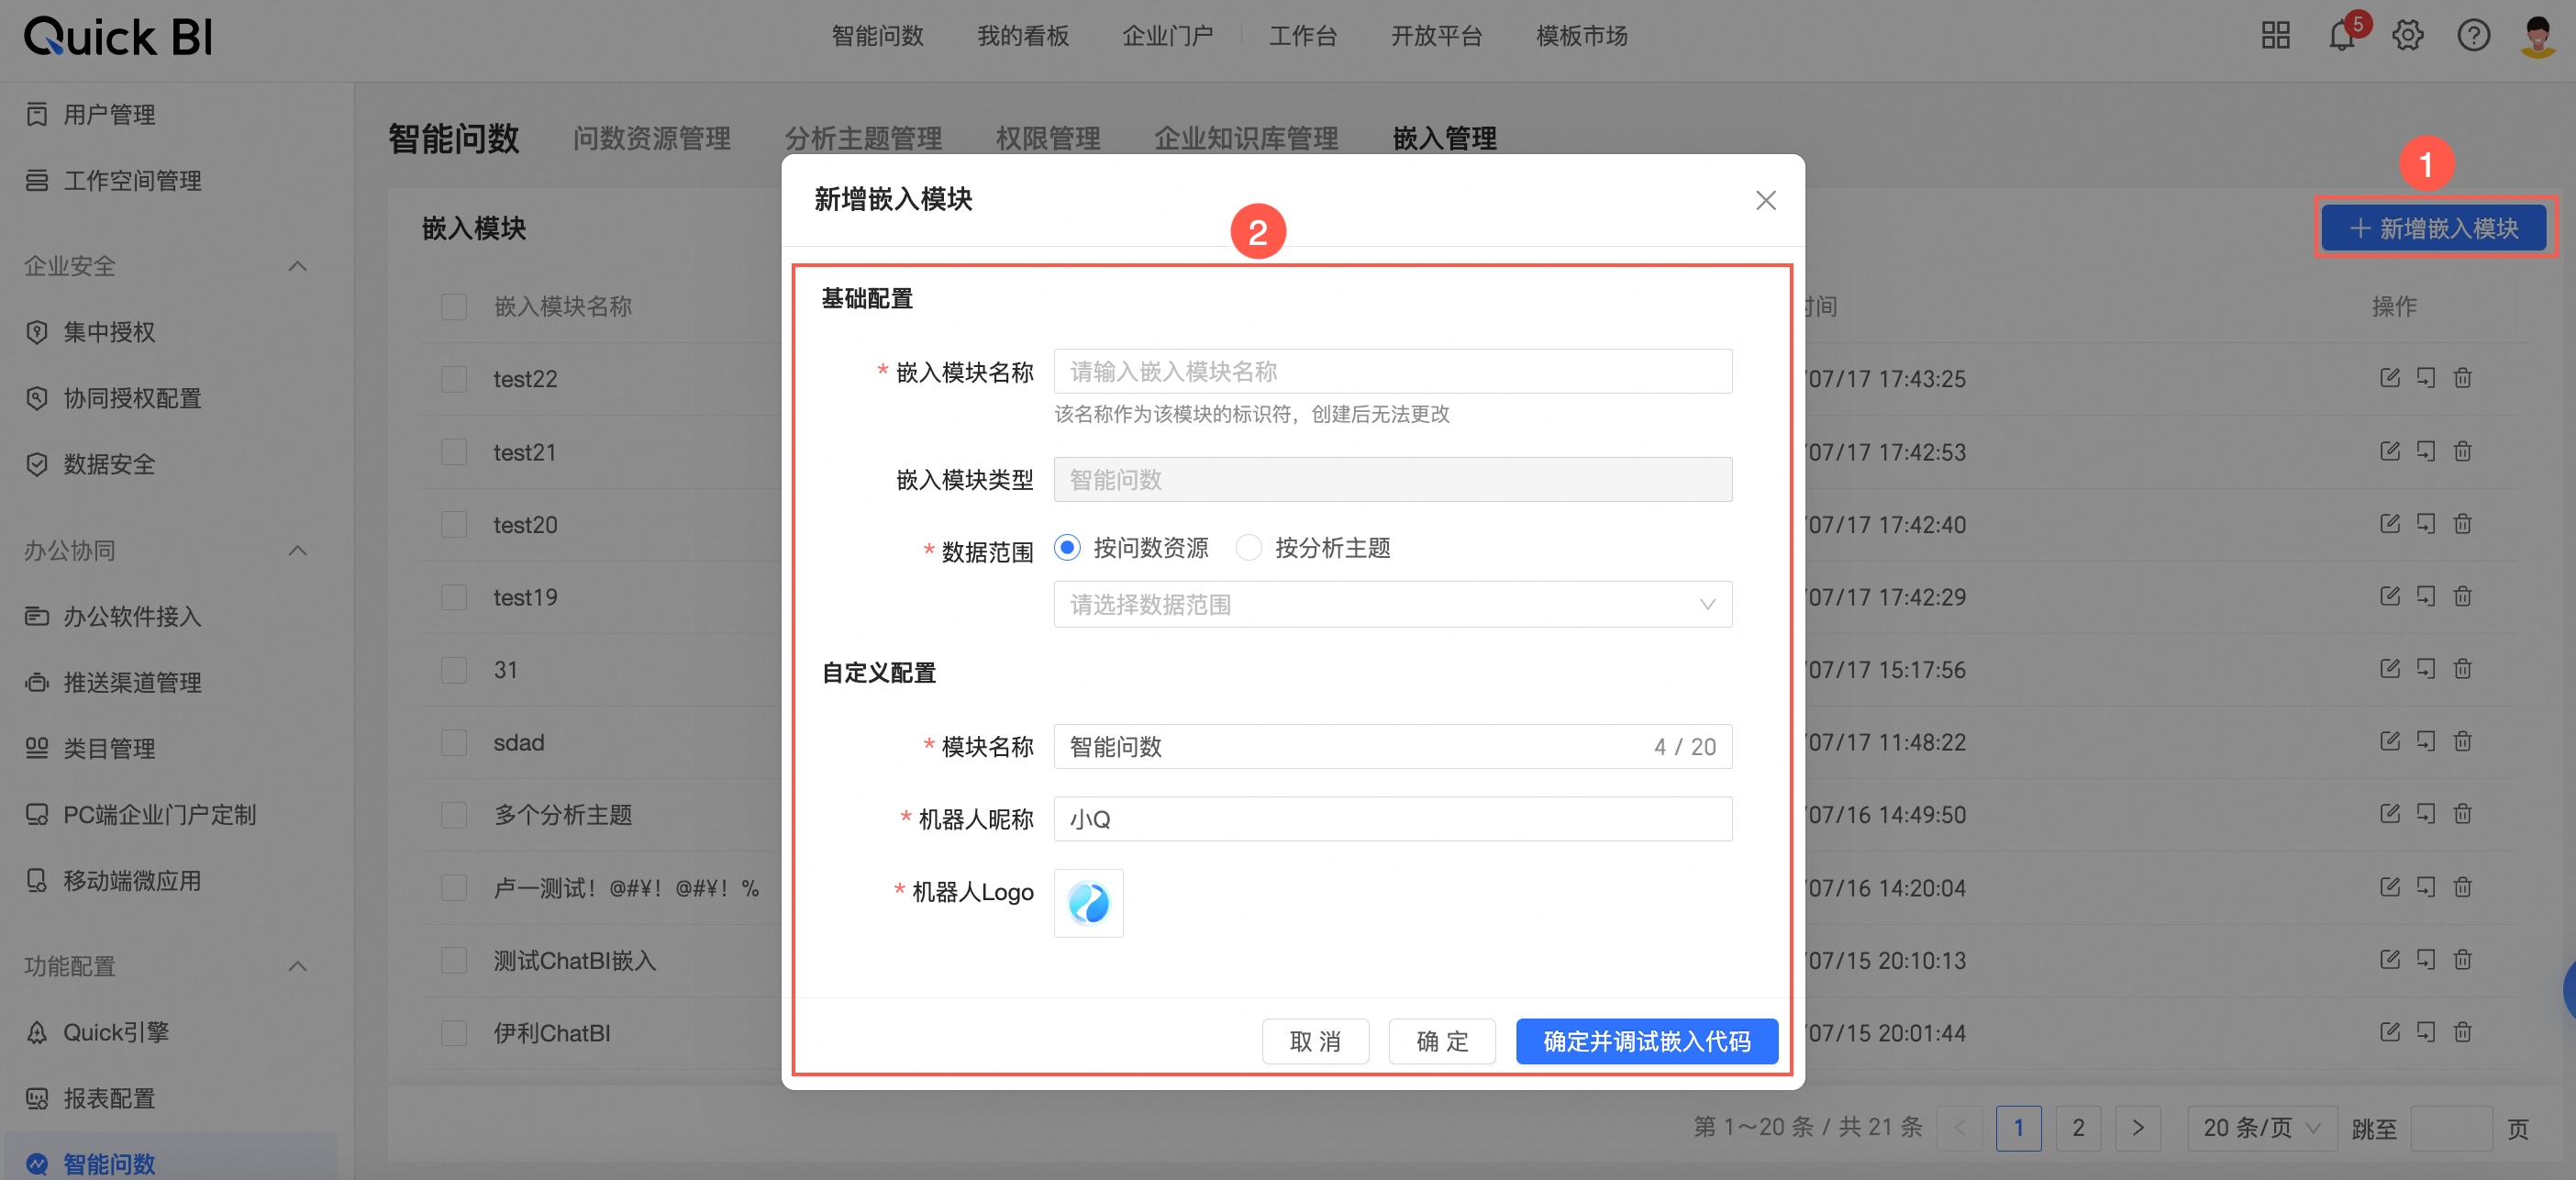Copy the test20 module with duplicate icon
This screenshot has height=1180, width=2576.
tap(2426, 523)
